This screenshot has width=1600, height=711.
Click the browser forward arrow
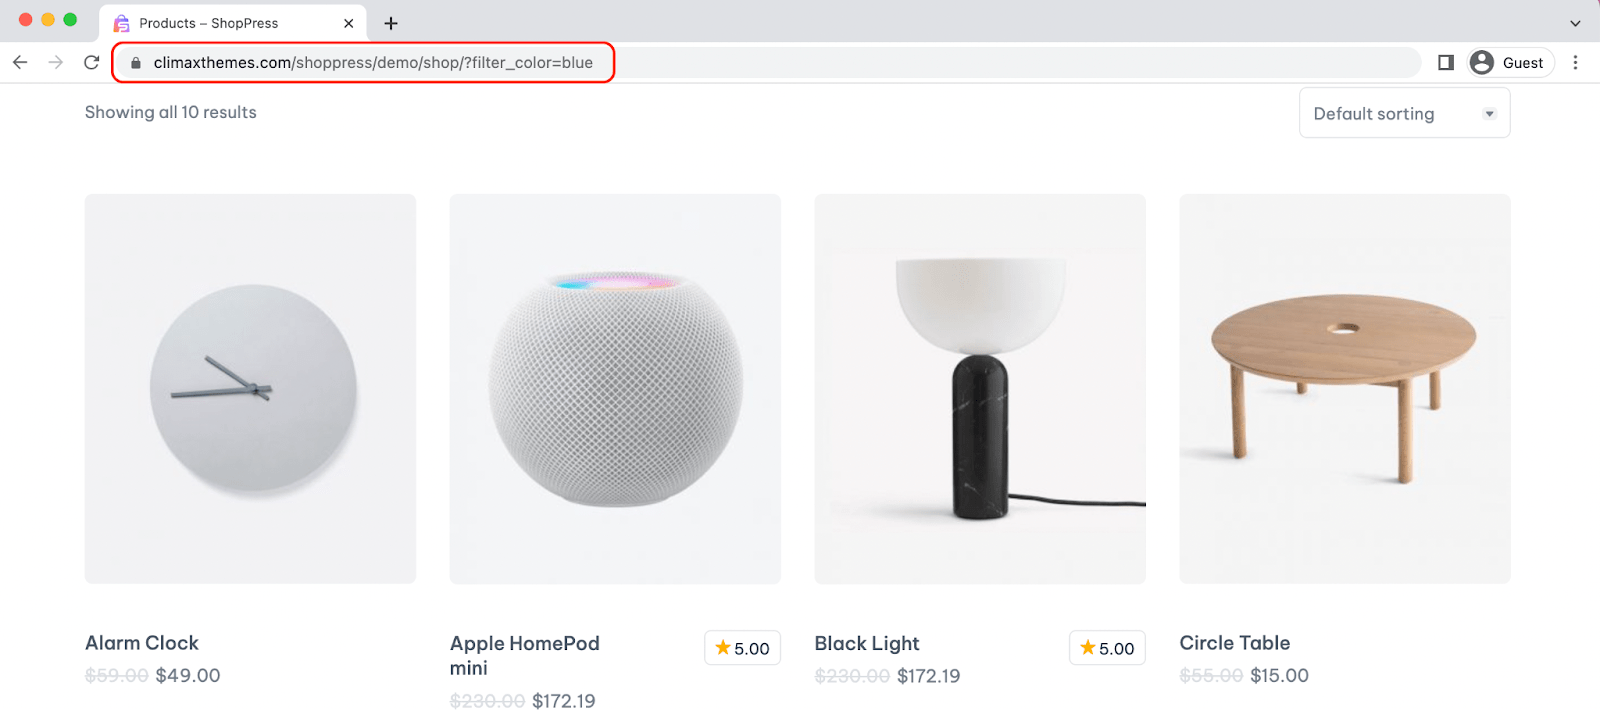(x=56, y=62)
